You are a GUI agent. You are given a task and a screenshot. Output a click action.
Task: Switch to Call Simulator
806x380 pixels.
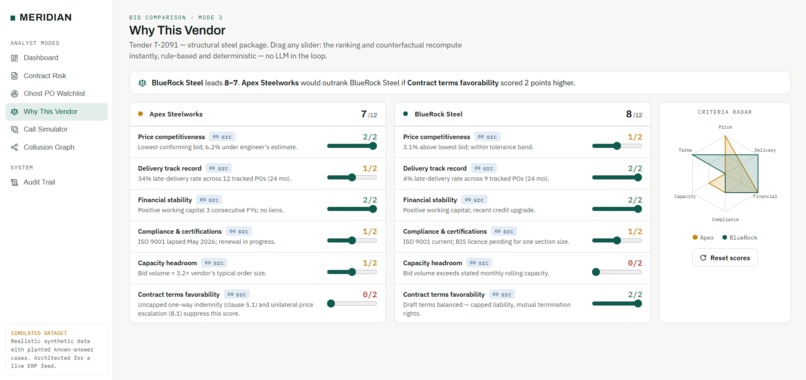coord(57,130)
